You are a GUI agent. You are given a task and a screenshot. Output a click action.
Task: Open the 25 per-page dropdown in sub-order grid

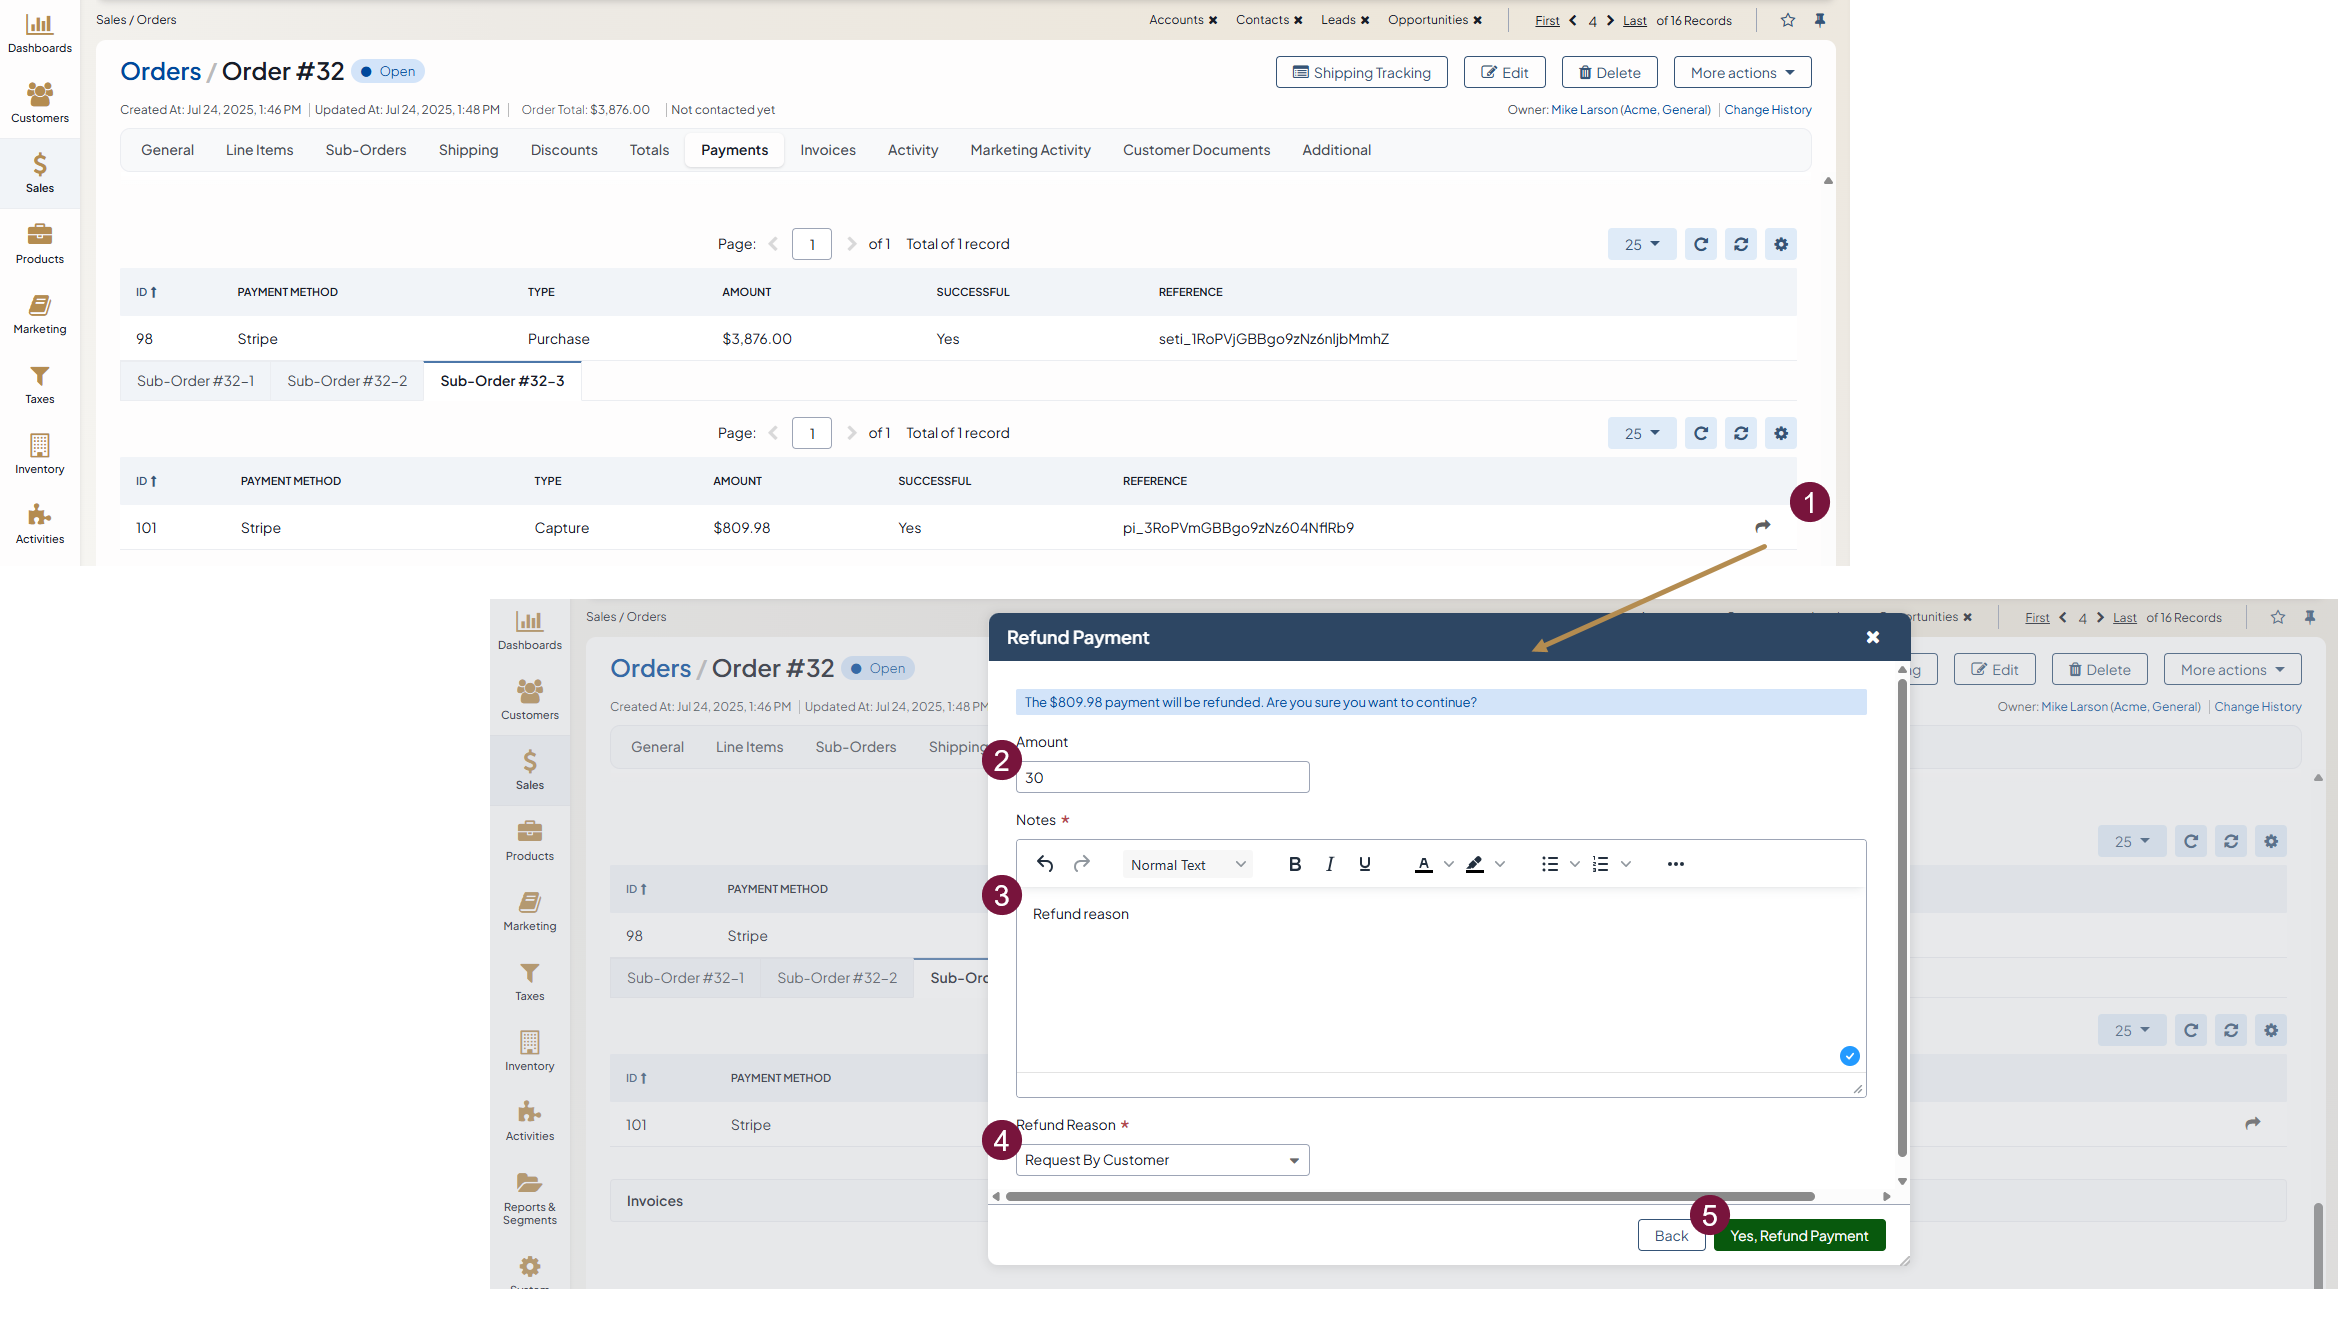click(1641, 433)
